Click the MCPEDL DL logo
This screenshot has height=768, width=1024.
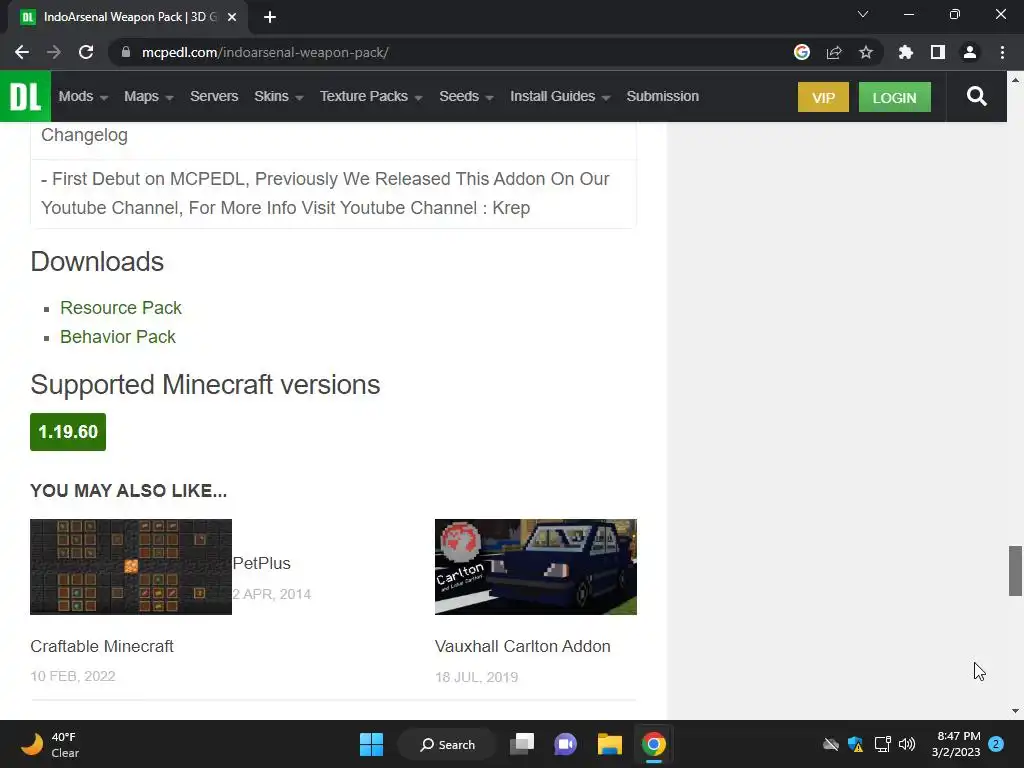[25, 96]
